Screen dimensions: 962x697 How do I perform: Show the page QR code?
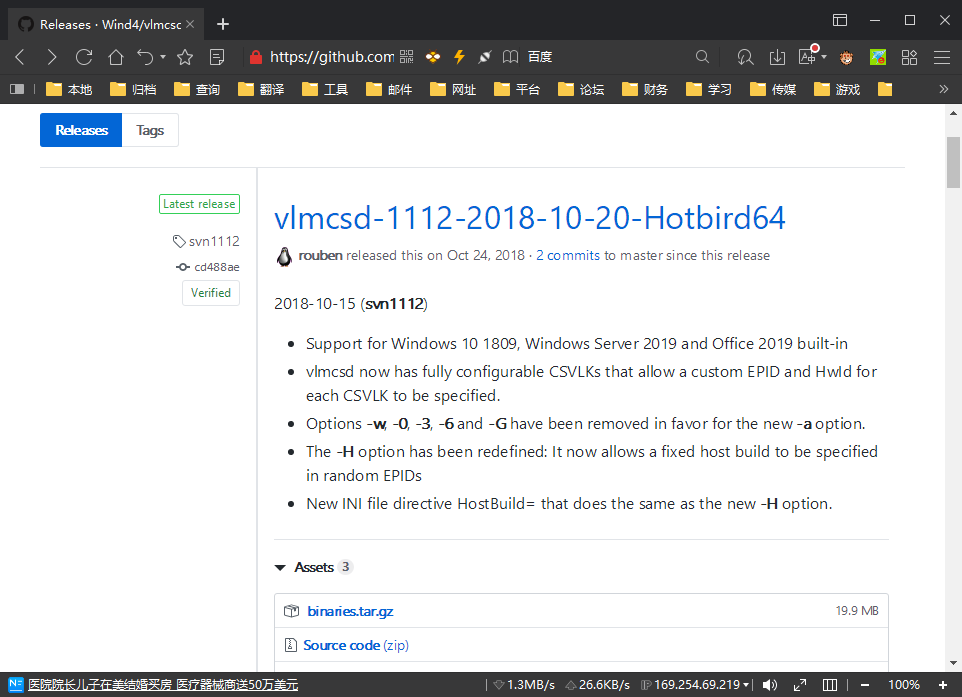pos(406,57)
